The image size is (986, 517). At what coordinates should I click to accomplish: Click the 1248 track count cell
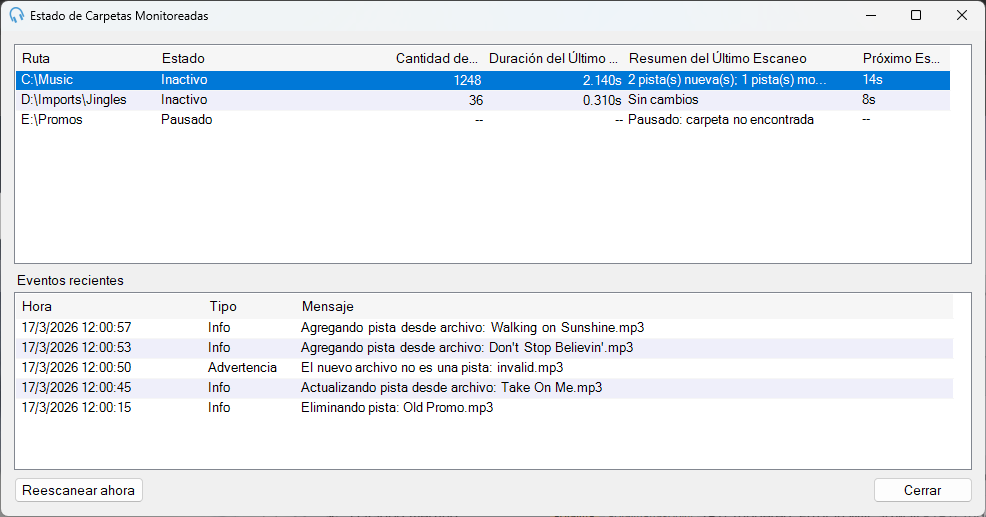(467, 81)
